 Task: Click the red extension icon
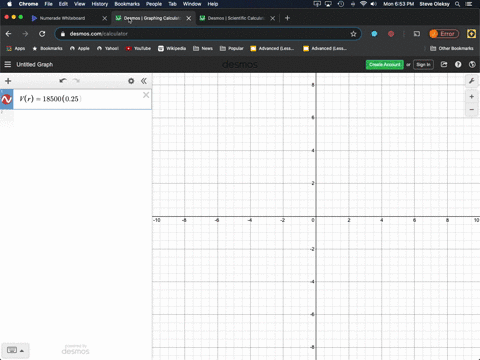tap(391, 34)
